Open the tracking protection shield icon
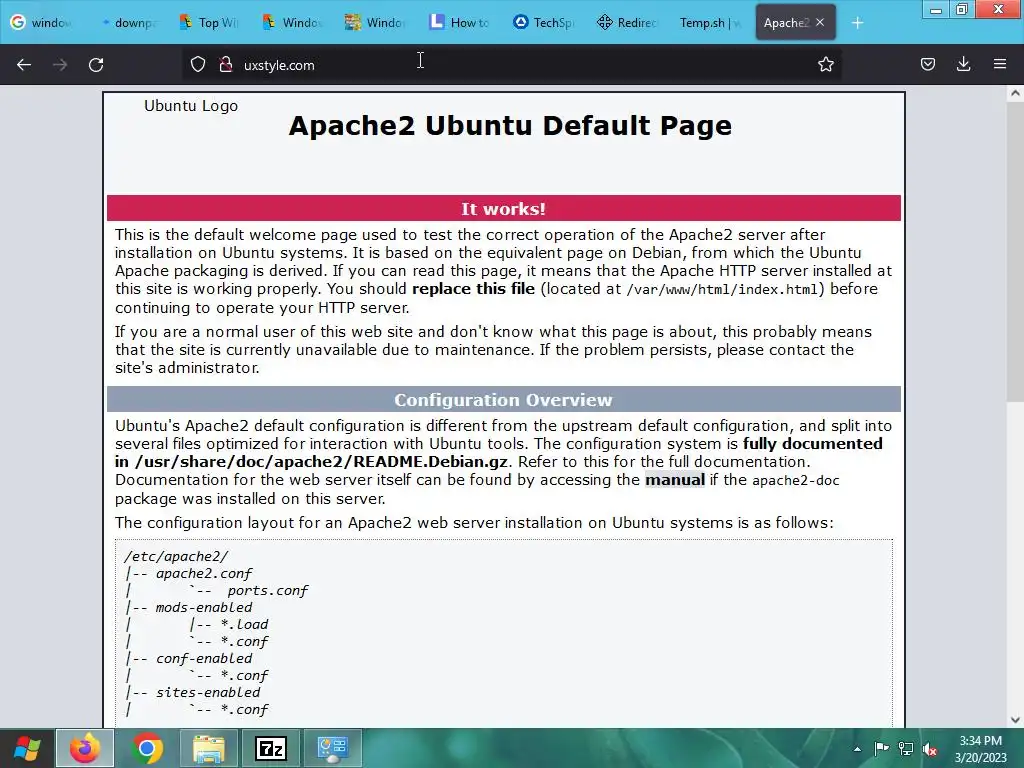1024x768 pixels. pyautogui.click(x=198, y=65)
